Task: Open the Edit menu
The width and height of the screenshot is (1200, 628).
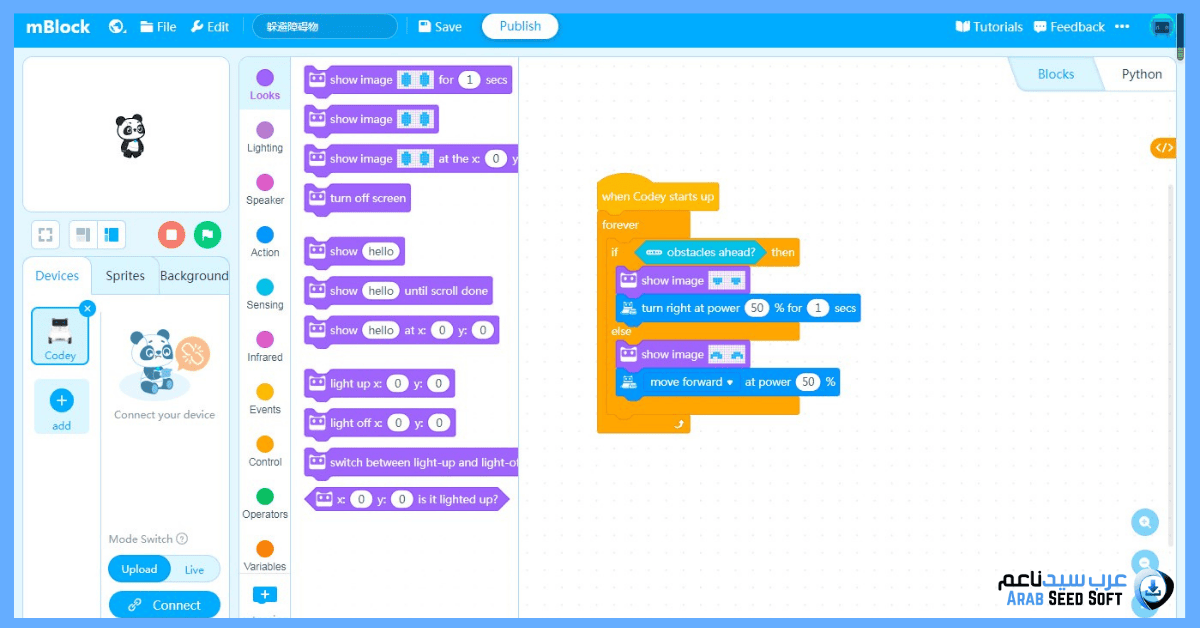Action: (210, 27)
